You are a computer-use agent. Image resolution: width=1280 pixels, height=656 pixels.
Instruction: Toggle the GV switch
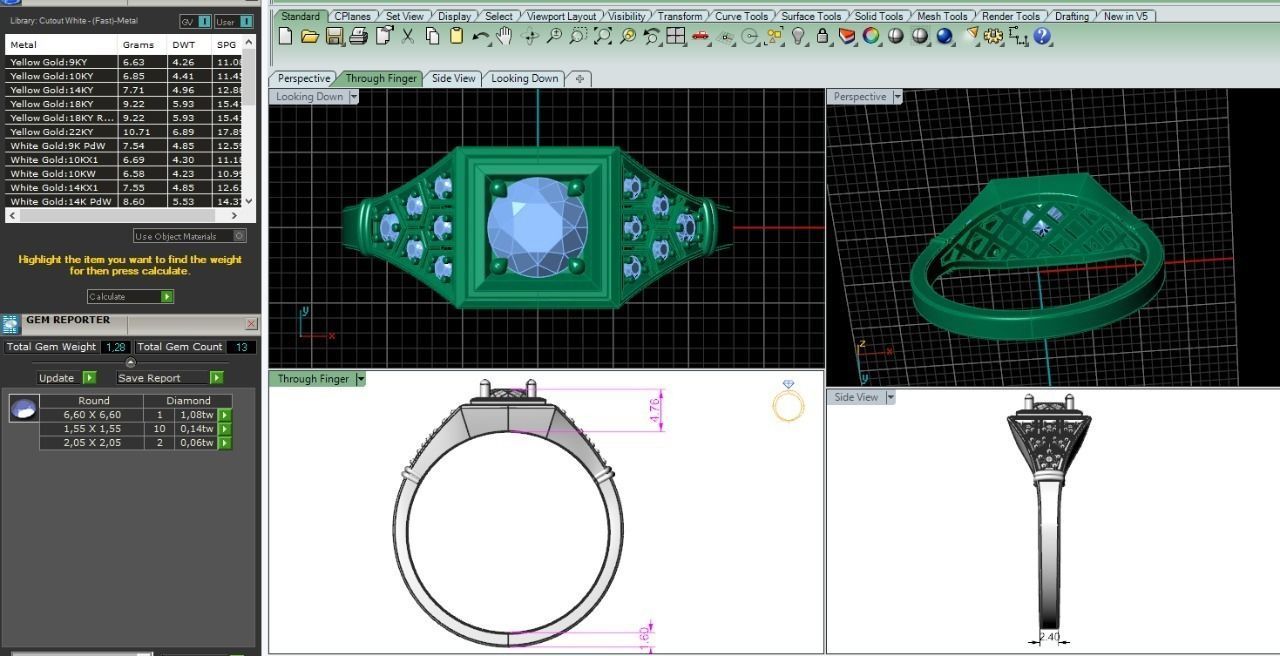click(196, 21)
